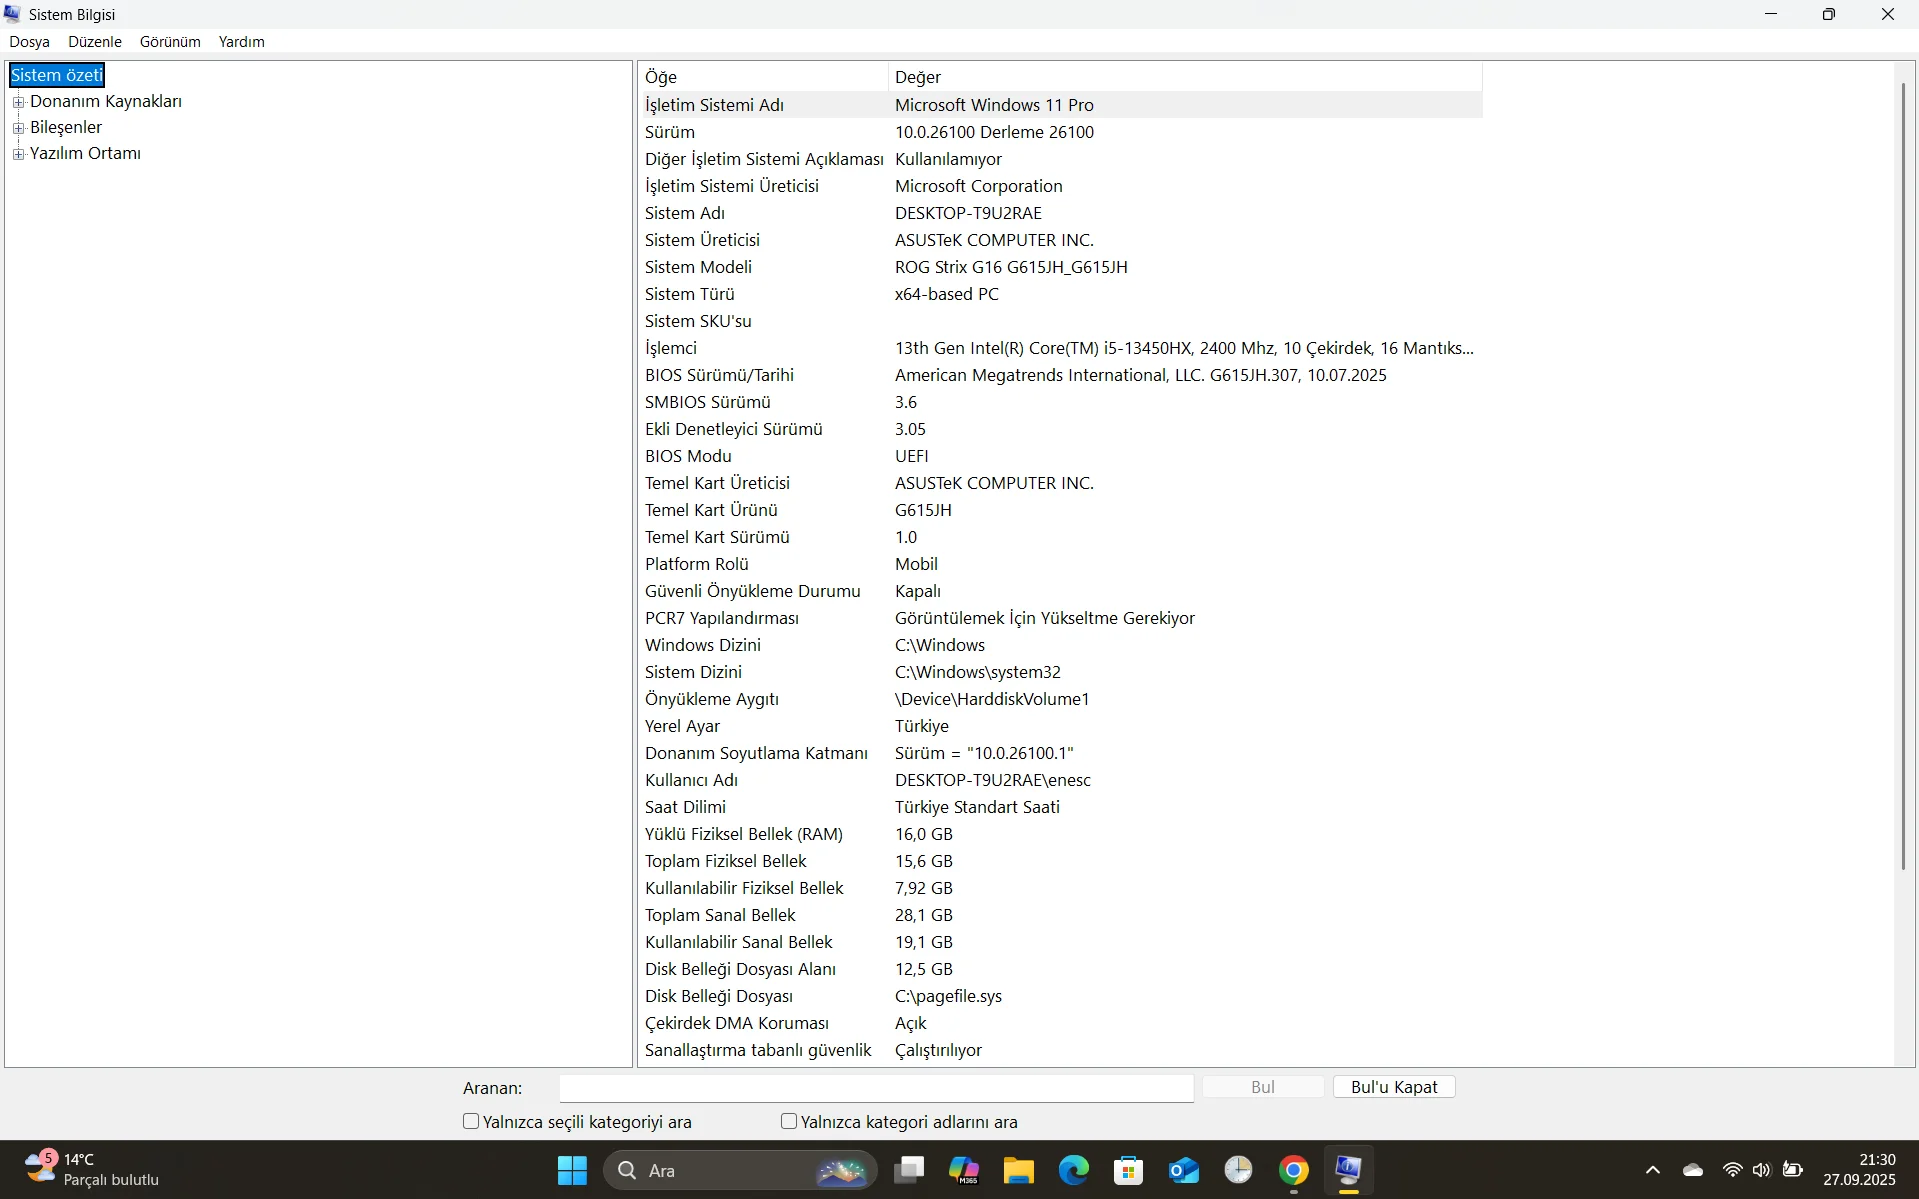Image resolution: width=1919 pixels, height=1199 pixels.
Task: Open the Clock app in the taskbar
Action: (x=1239, y=1170)
